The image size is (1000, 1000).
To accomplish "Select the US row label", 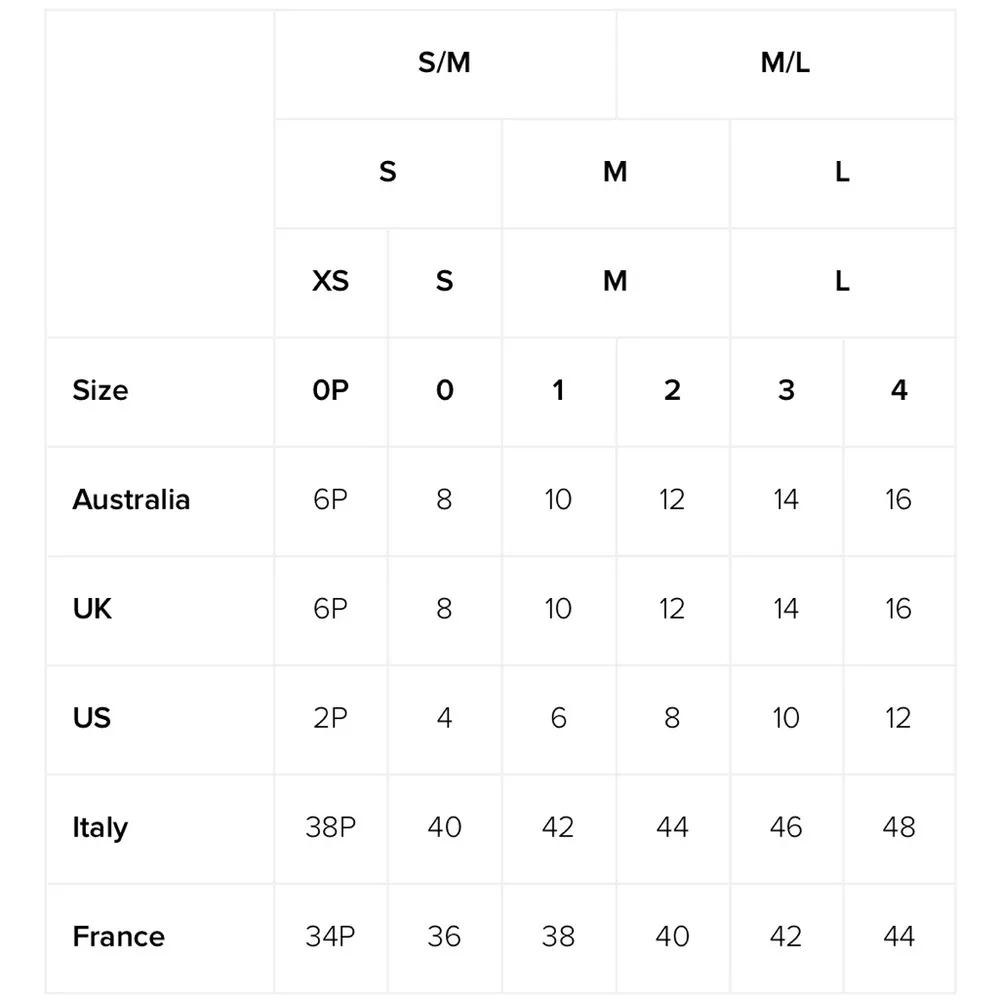I will click(92, 717).
